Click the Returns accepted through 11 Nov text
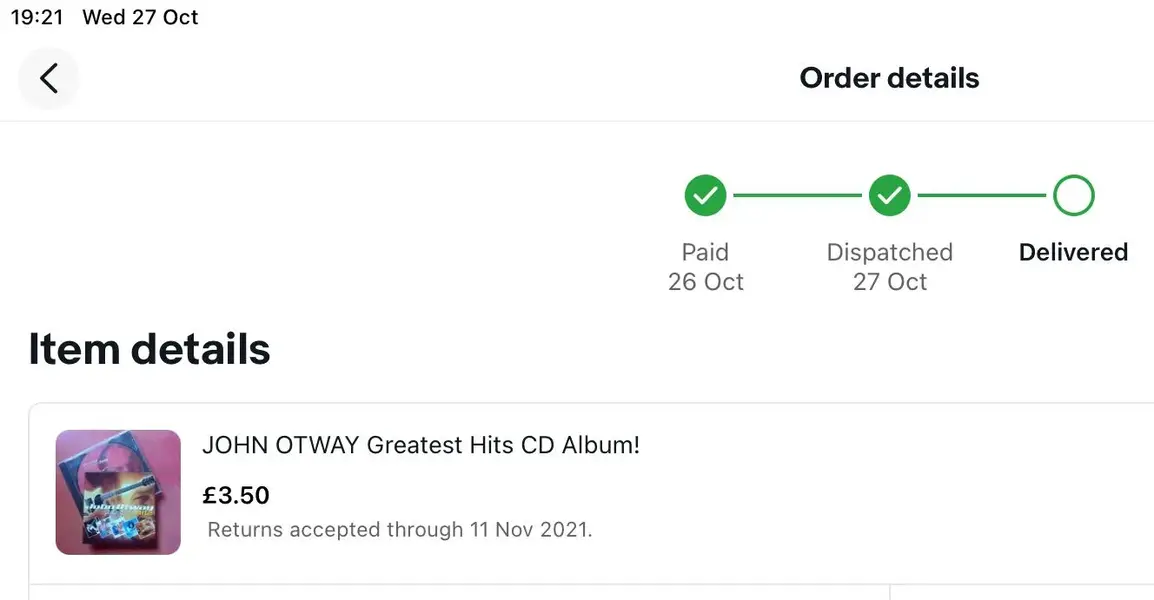The image size is (1154, 600). [400, 529]
